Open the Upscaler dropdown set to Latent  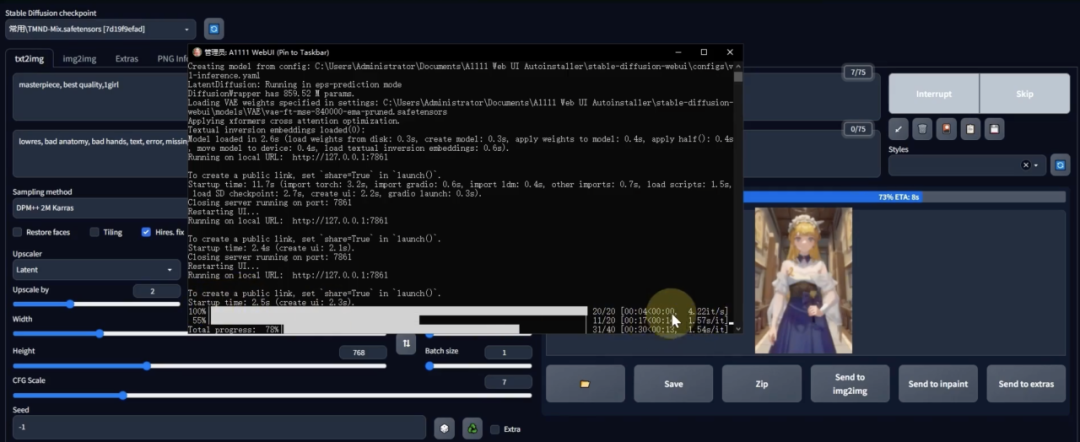tap(96, 270)
